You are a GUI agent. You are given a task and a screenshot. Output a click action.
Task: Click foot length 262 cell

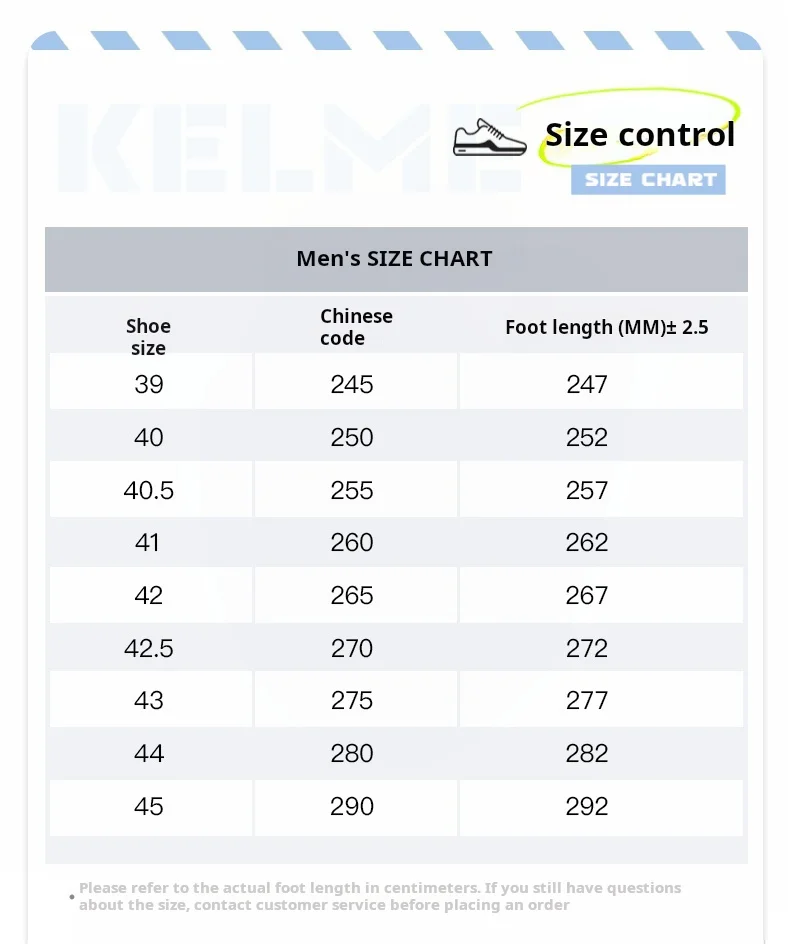click(x=587, y=542)
